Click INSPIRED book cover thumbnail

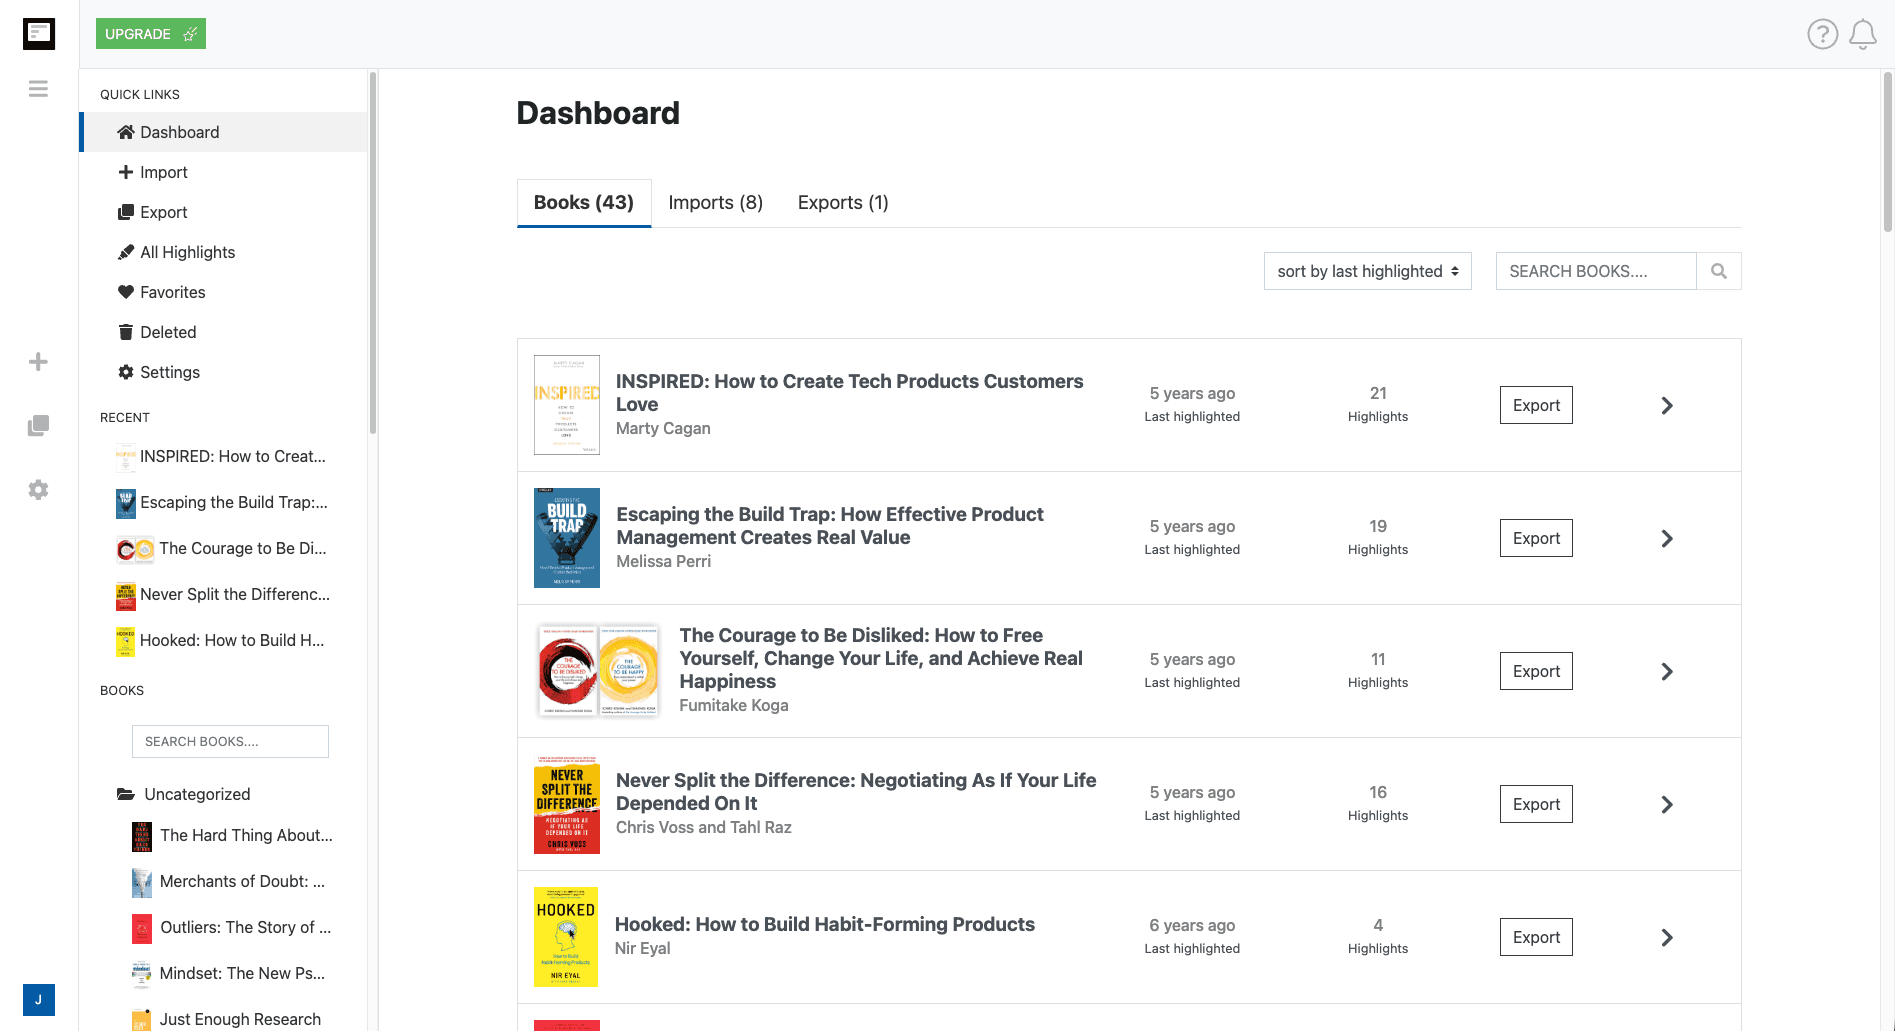click(567, 405)
